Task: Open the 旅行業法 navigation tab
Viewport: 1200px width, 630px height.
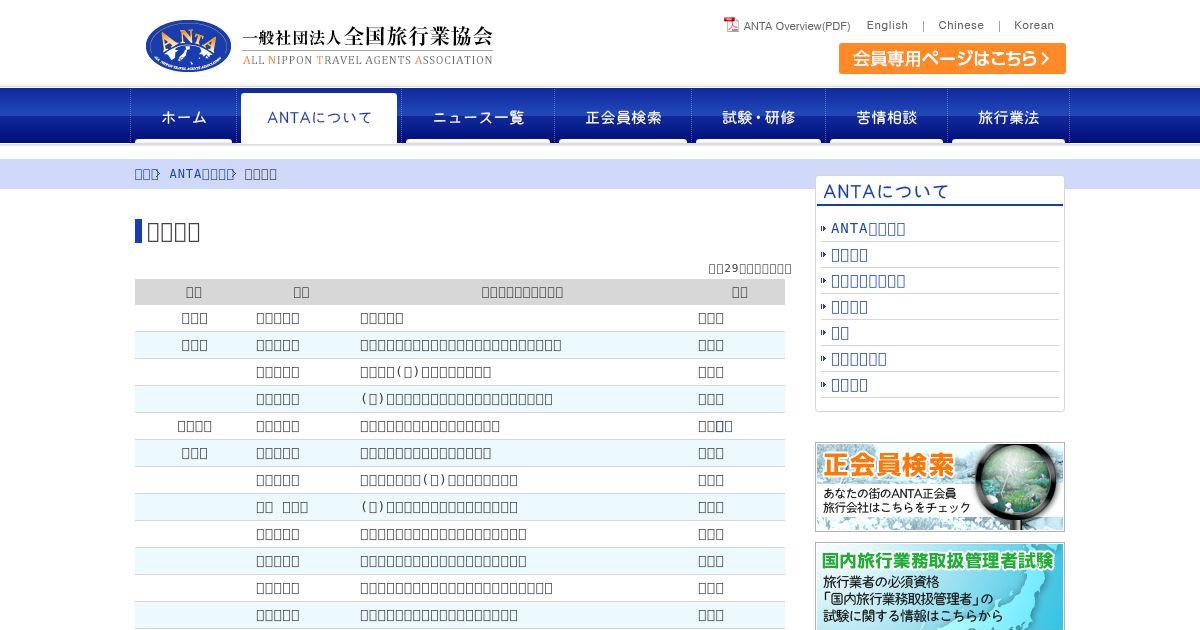Action: pyautogui.click(x=1008, y=117)
